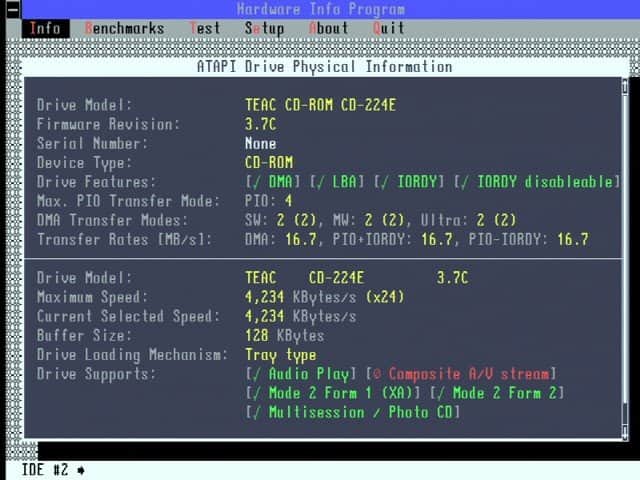
Task: Click the Device Type value CD-ROM
Action: tap(269, 162)
